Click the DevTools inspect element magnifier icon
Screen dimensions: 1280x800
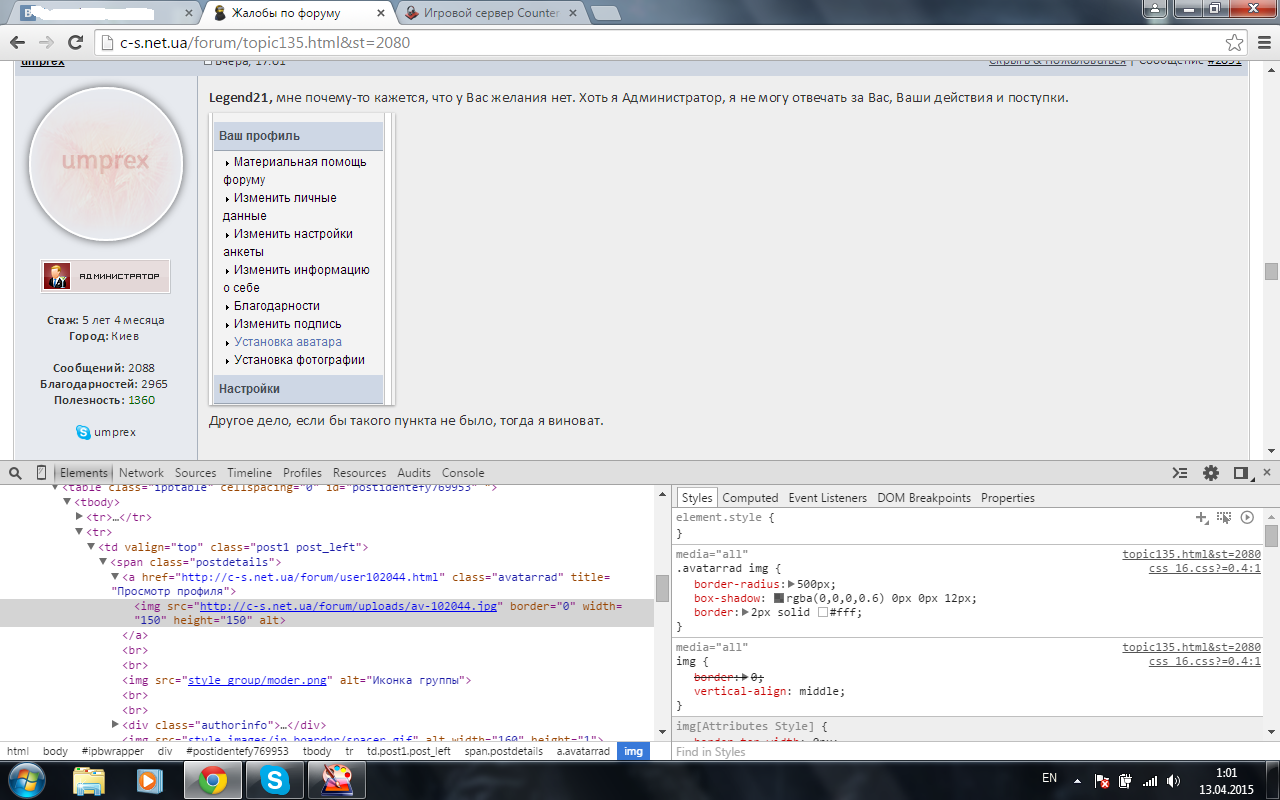point(16,473)
